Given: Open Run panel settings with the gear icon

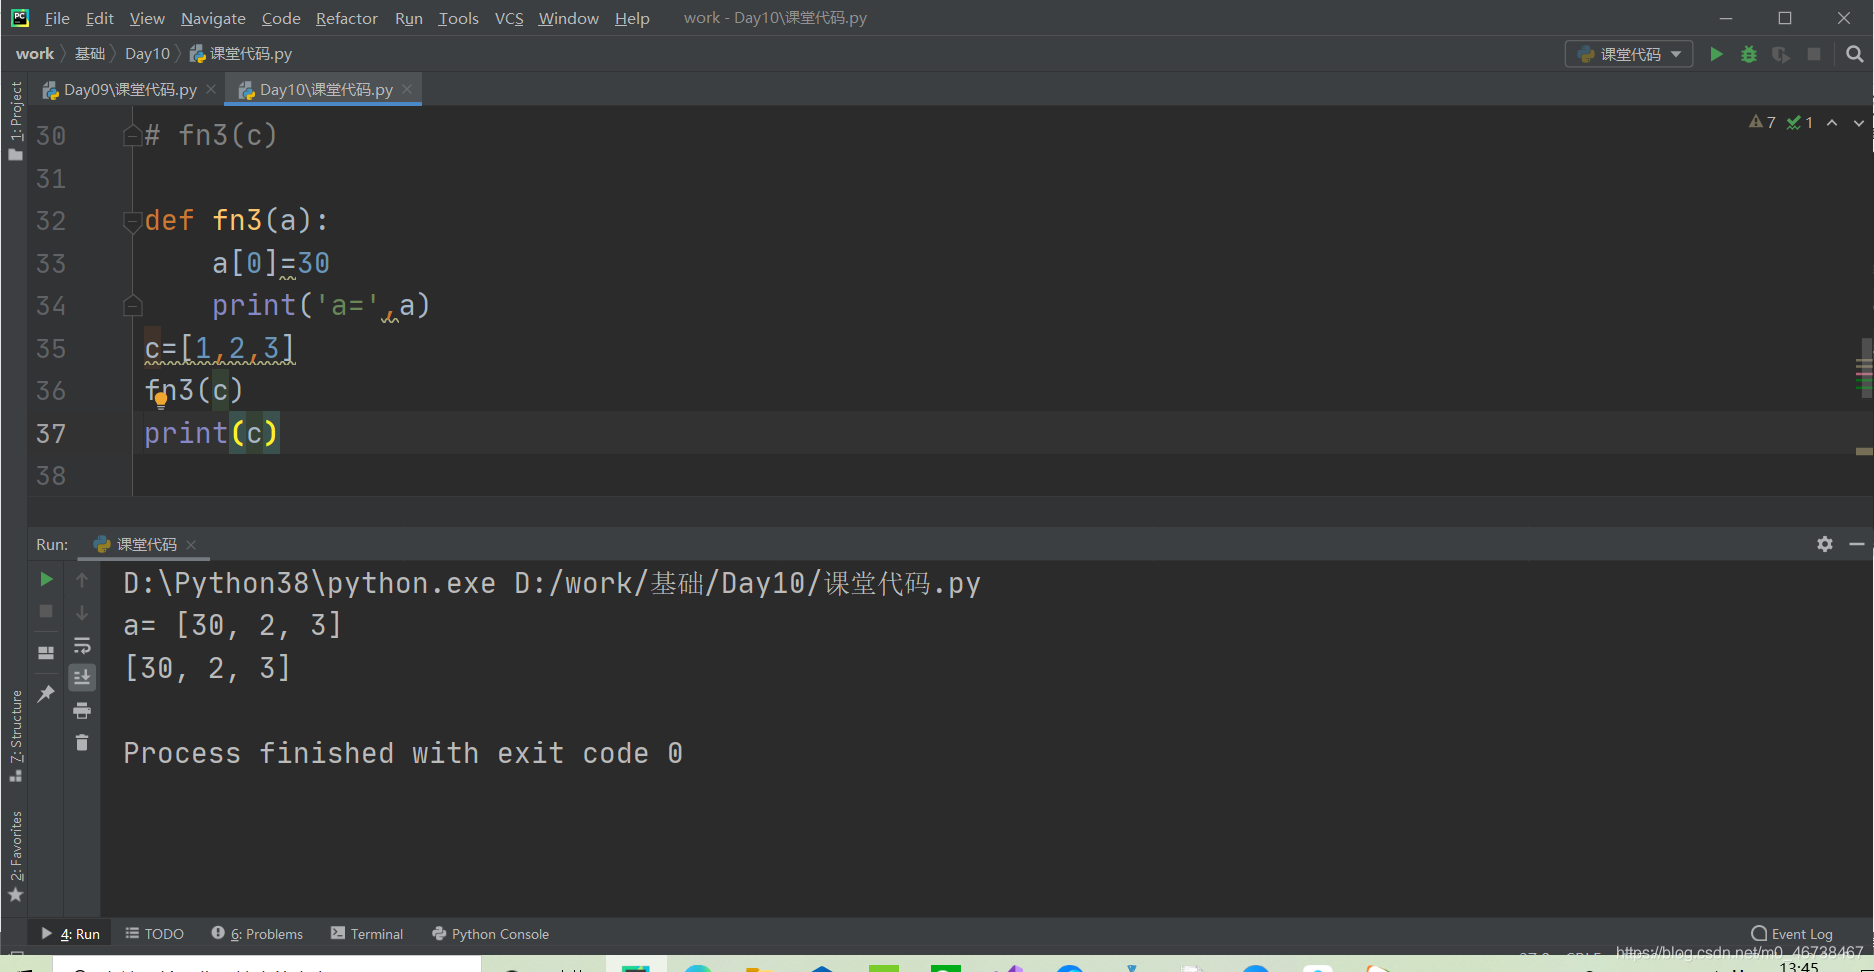Looking at the screenshot, I should 1825,544.
